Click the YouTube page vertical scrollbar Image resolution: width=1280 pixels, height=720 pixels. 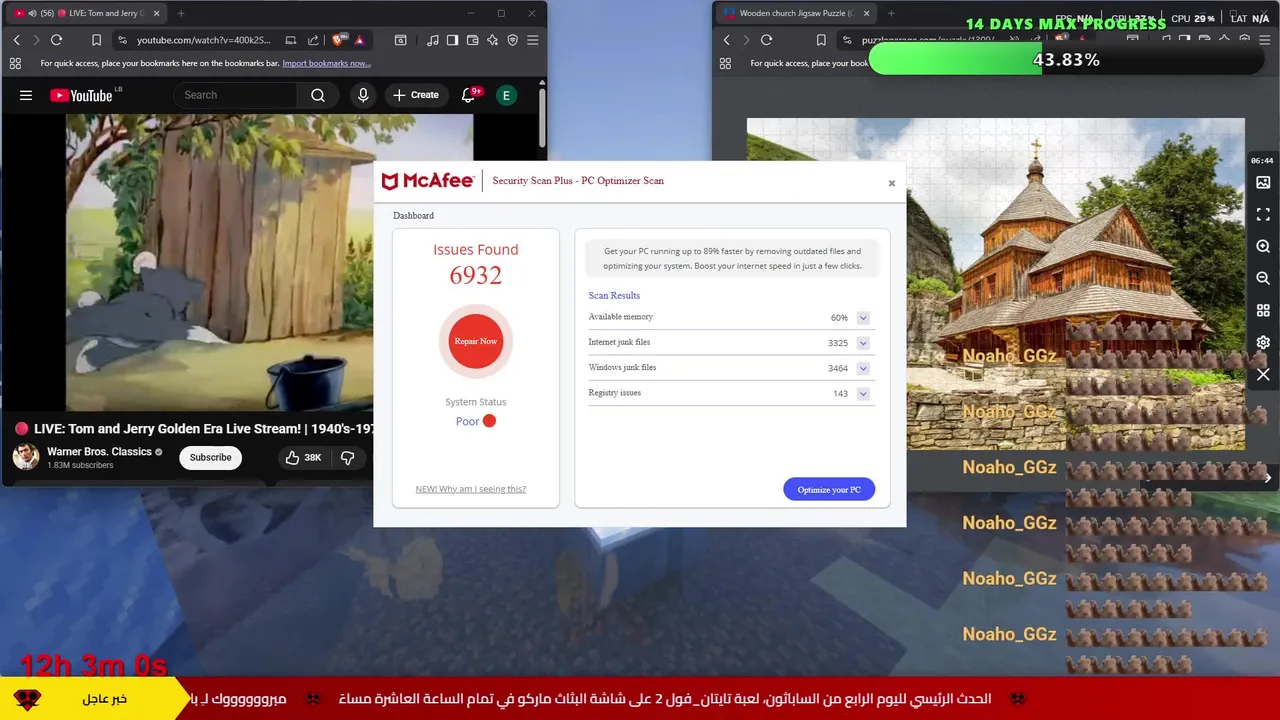tap(542, 118)
